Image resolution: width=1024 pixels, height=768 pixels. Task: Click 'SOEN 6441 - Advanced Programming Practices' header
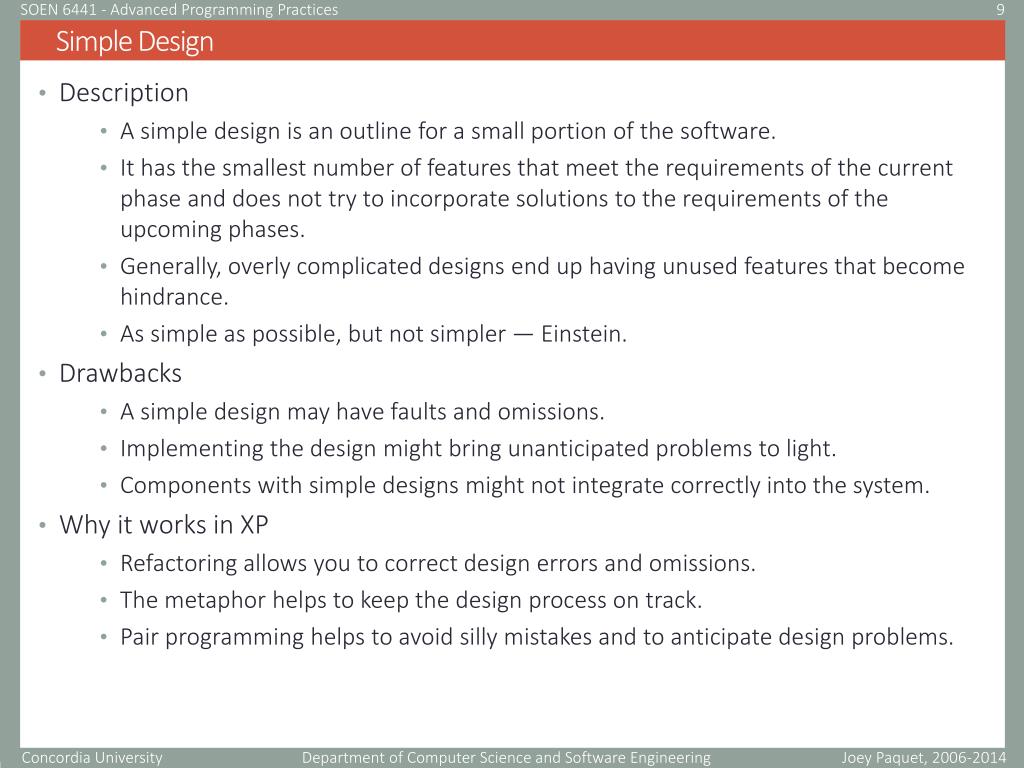[x=179, y=10]
